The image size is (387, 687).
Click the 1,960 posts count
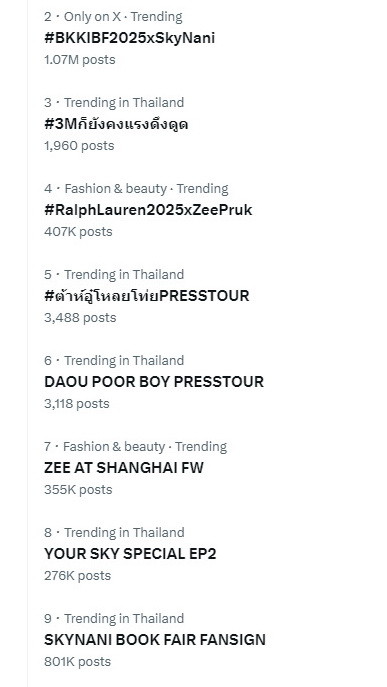(79, 145)
